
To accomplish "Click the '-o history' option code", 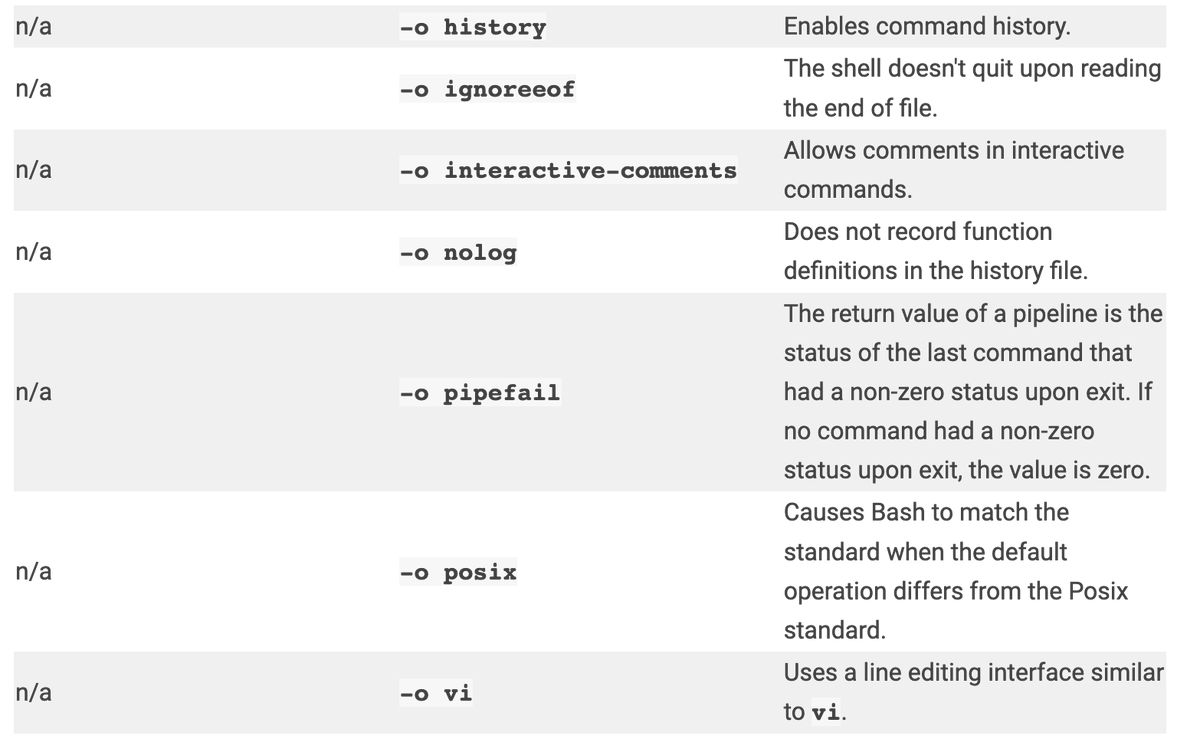I will coord(472,27).
